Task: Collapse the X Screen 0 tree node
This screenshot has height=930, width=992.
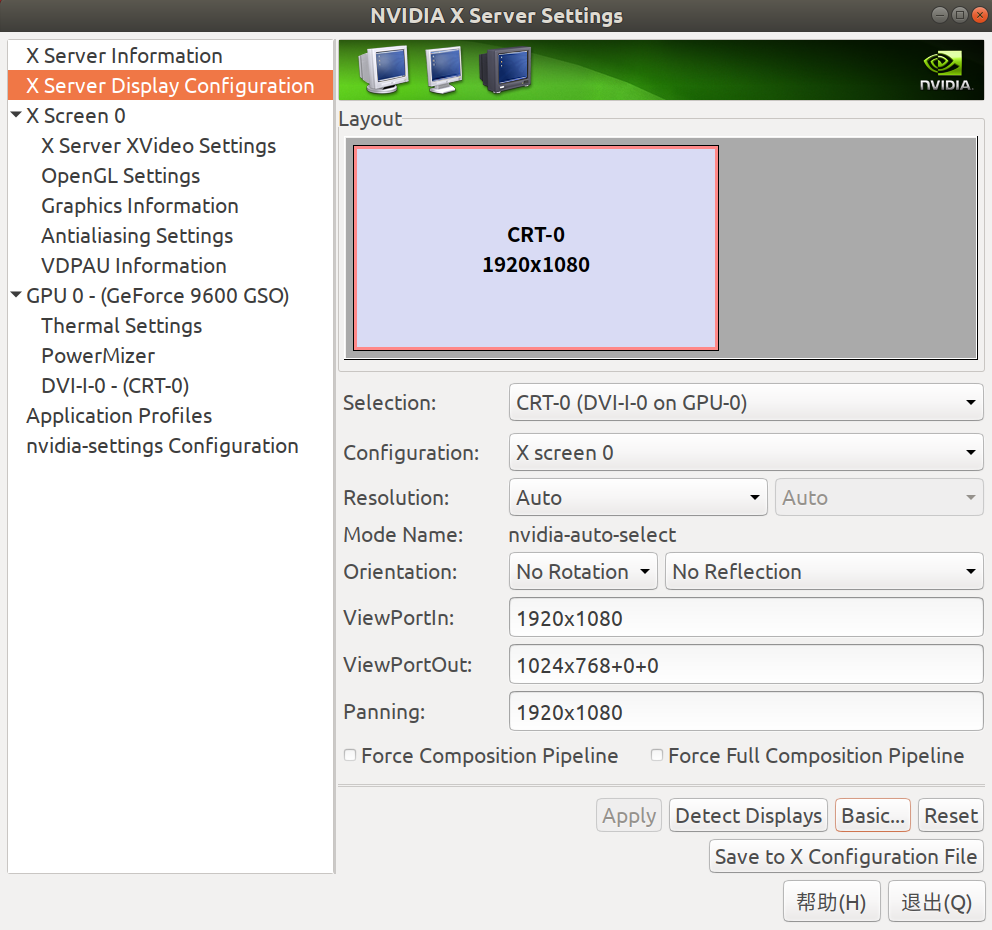Action: pos(16,115)
